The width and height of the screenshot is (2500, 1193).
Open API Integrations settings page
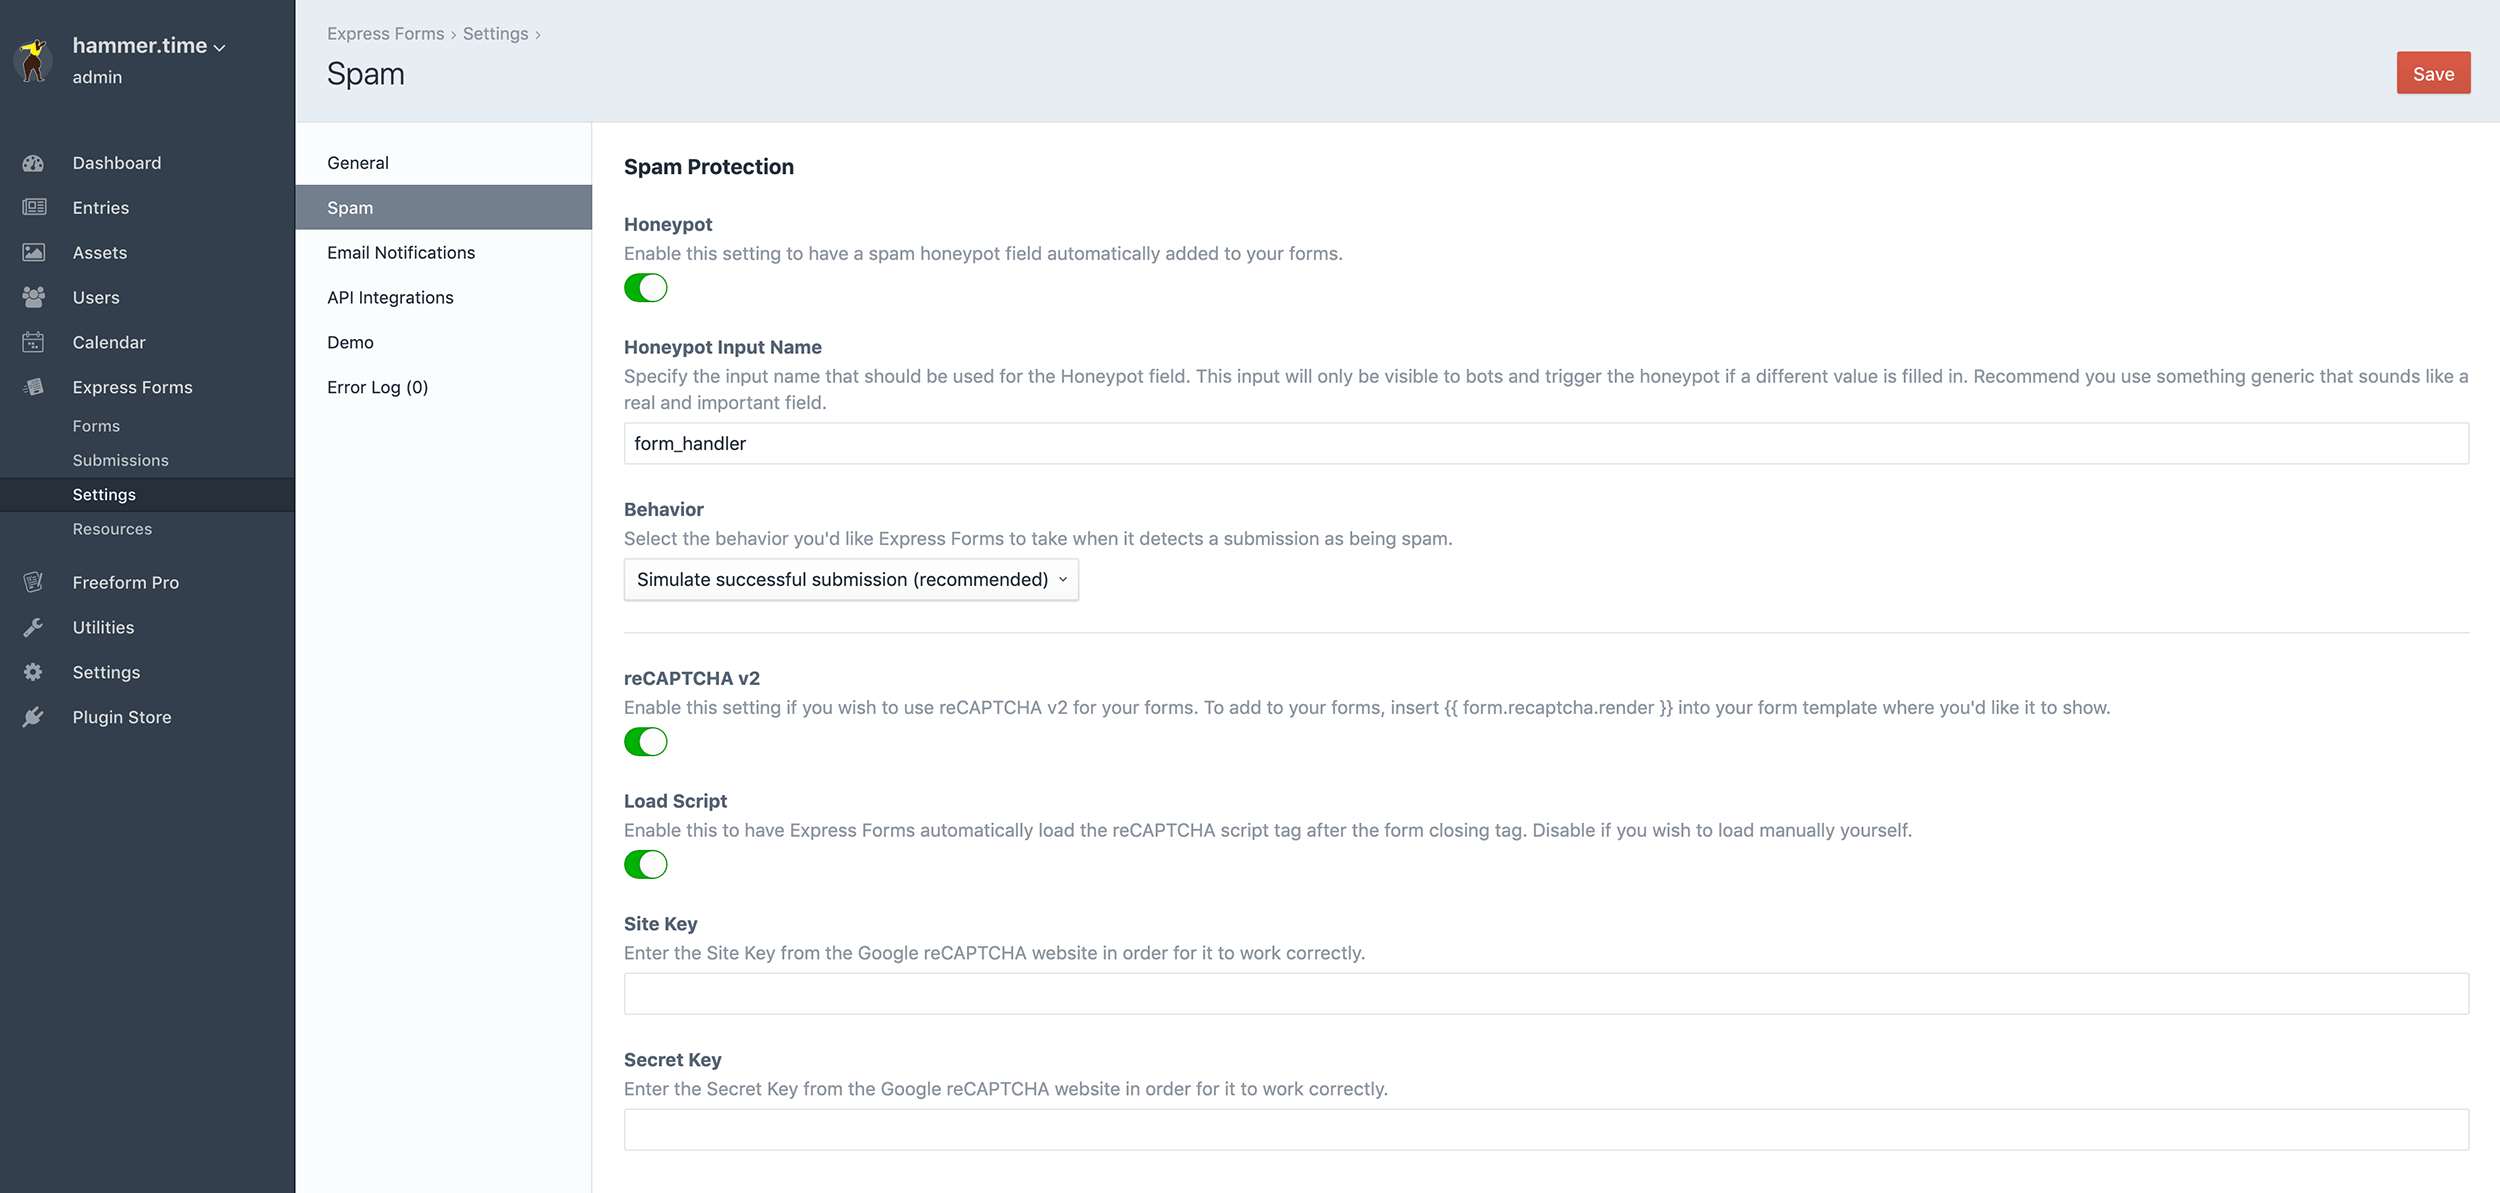click(389, 295)
